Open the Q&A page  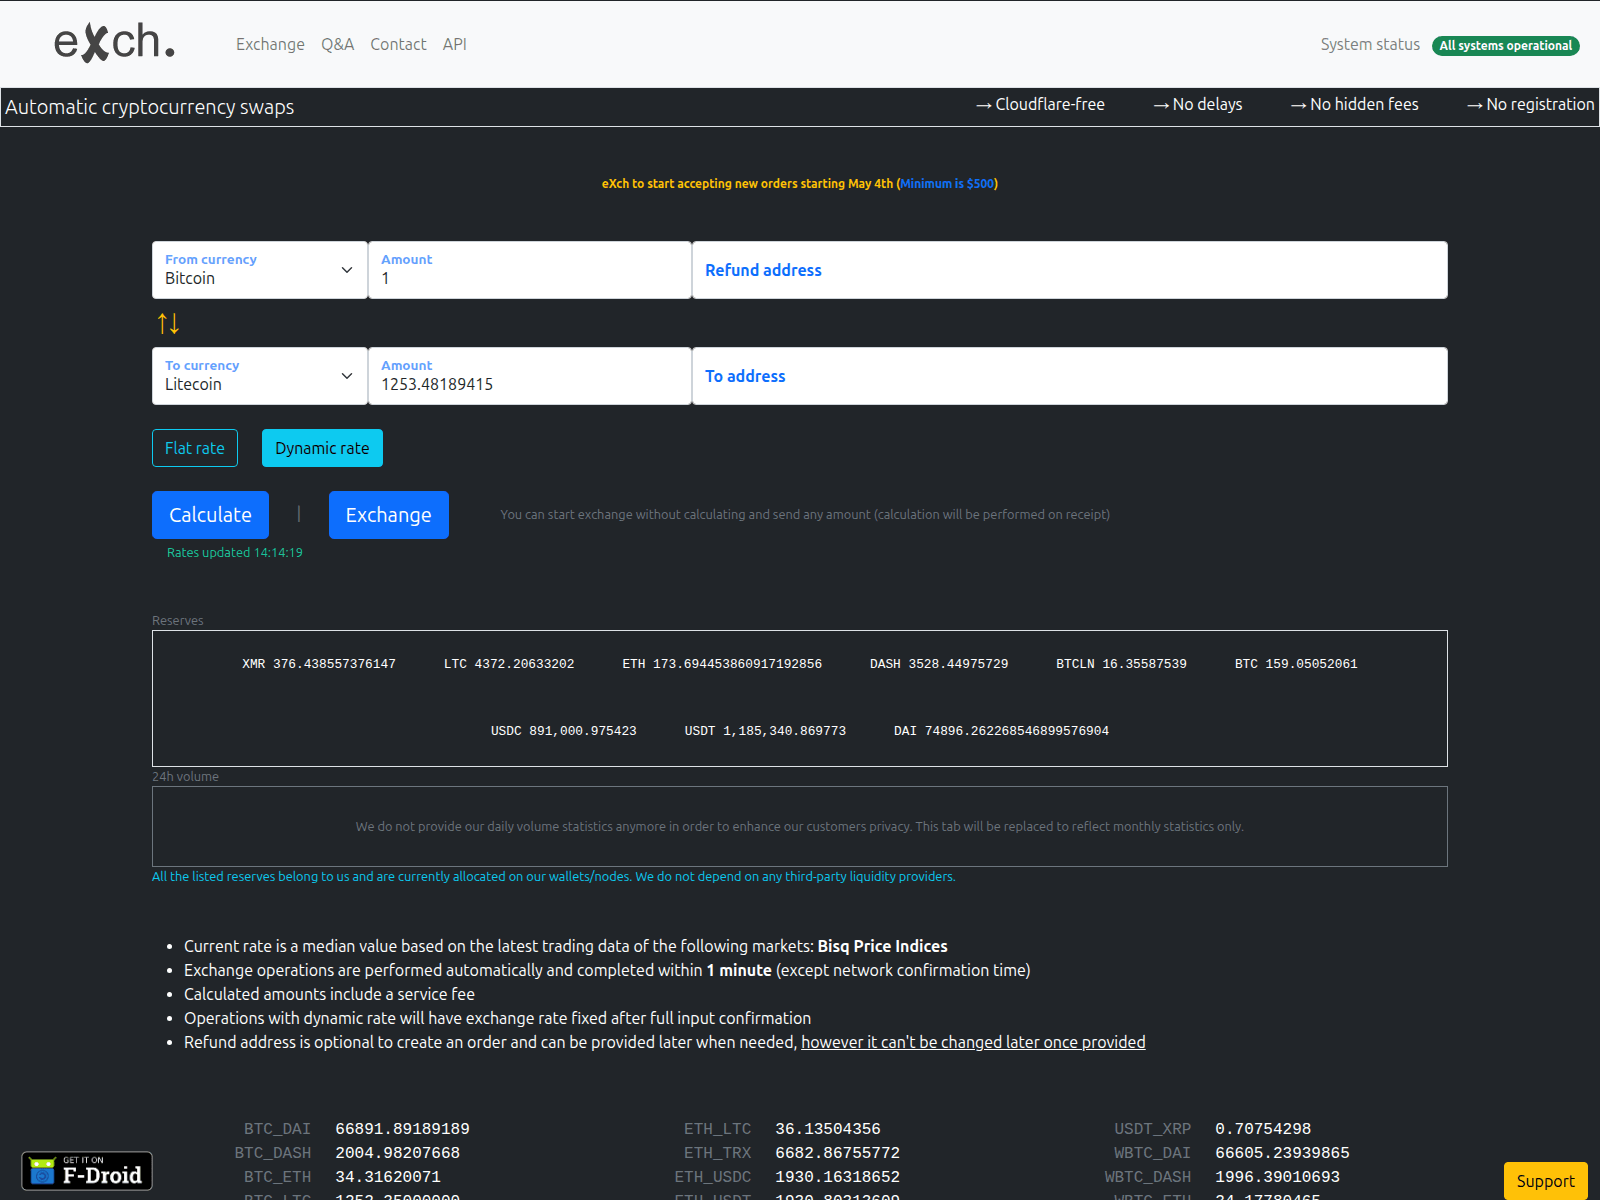coord(338,44)
